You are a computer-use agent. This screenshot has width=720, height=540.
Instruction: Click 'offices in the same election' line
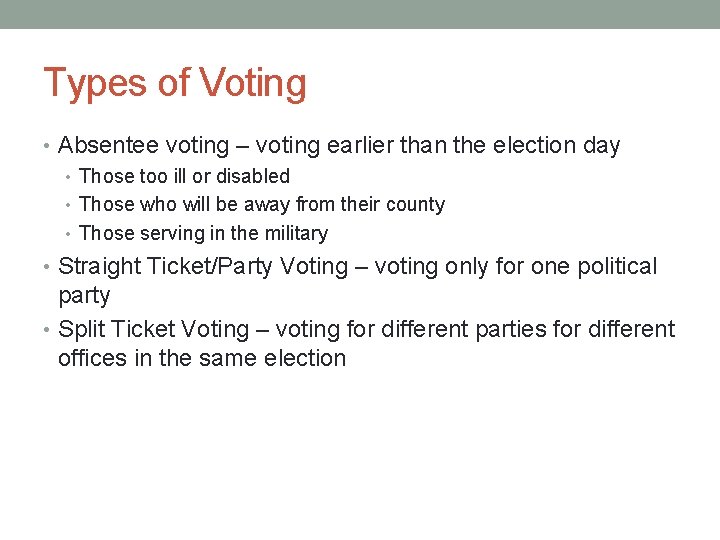[x=201, y=358]
